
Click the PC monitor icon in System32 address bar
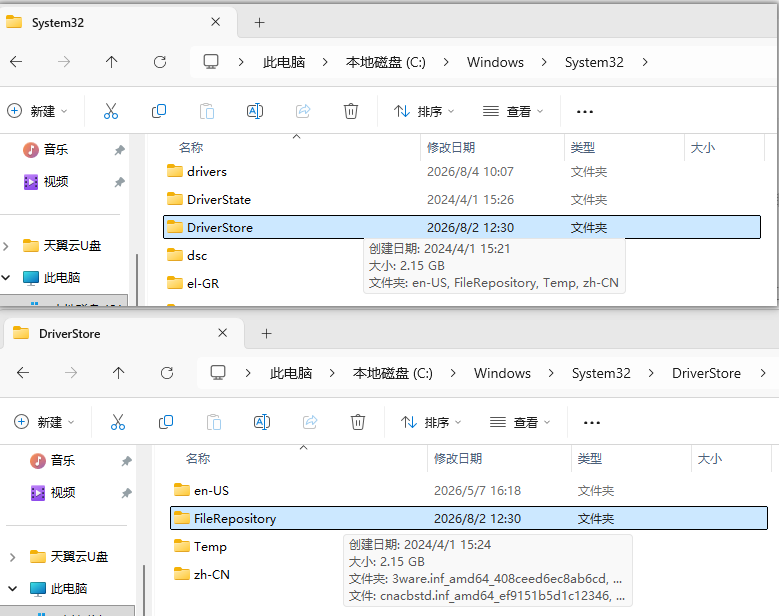click(x=211, y=62)
